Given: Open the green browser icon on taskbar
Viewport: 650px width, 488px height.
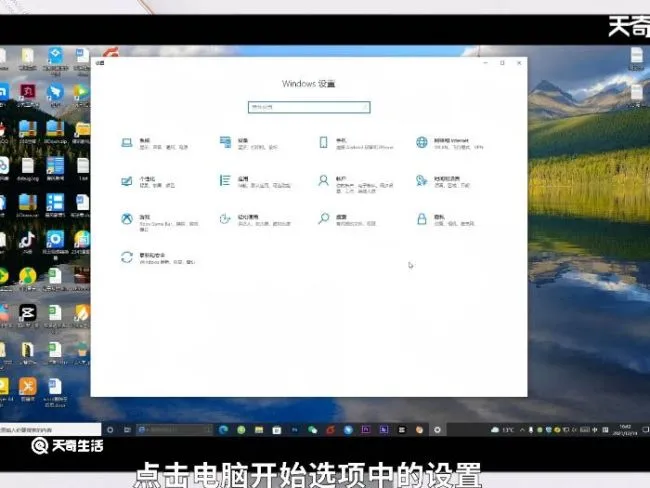Looking at the screenshot, I should 241,430.
